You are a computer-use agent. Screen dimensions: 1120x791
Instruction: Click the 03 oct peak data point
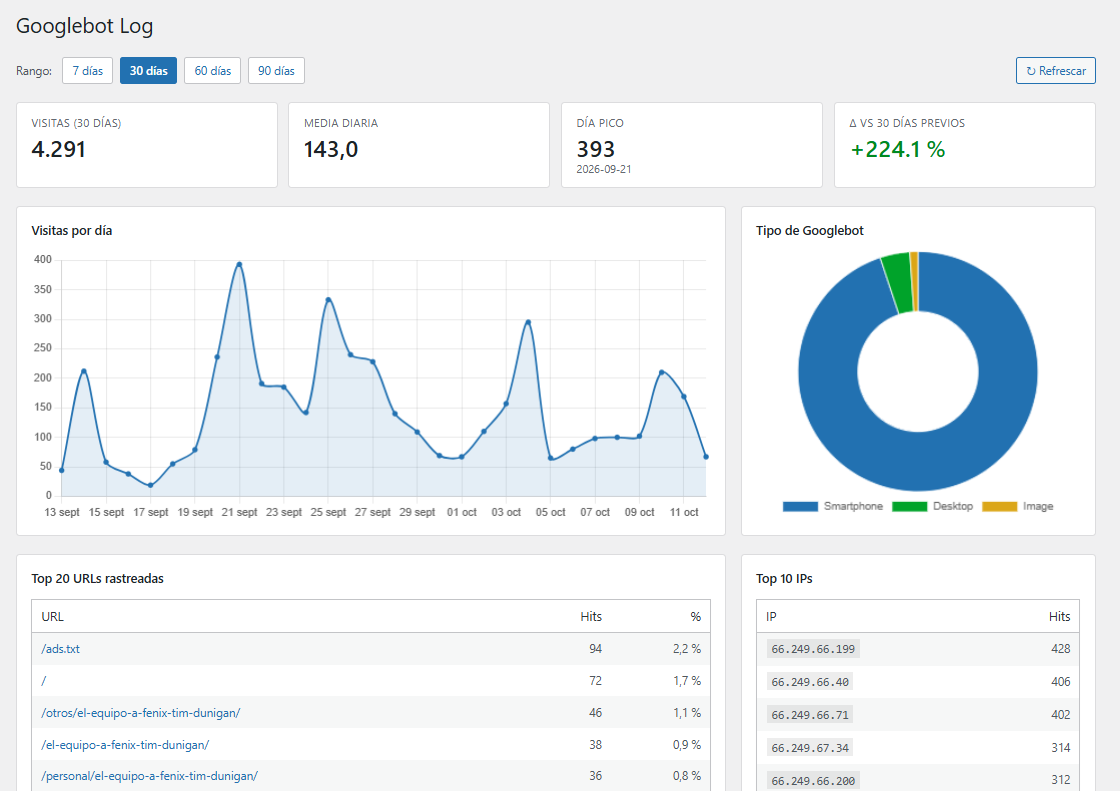coord(528,322)
